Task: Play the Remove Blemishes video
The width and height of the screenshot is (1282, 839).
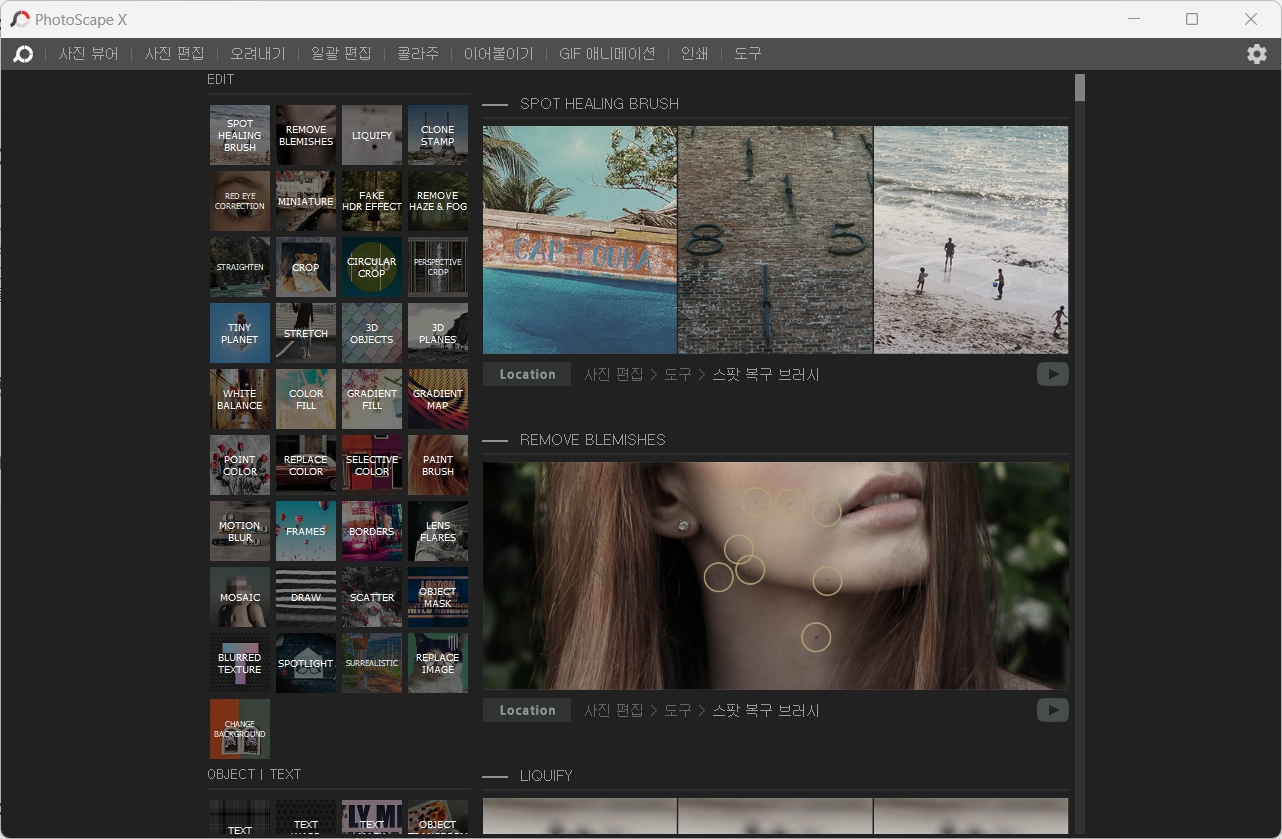Action: 1052,710
